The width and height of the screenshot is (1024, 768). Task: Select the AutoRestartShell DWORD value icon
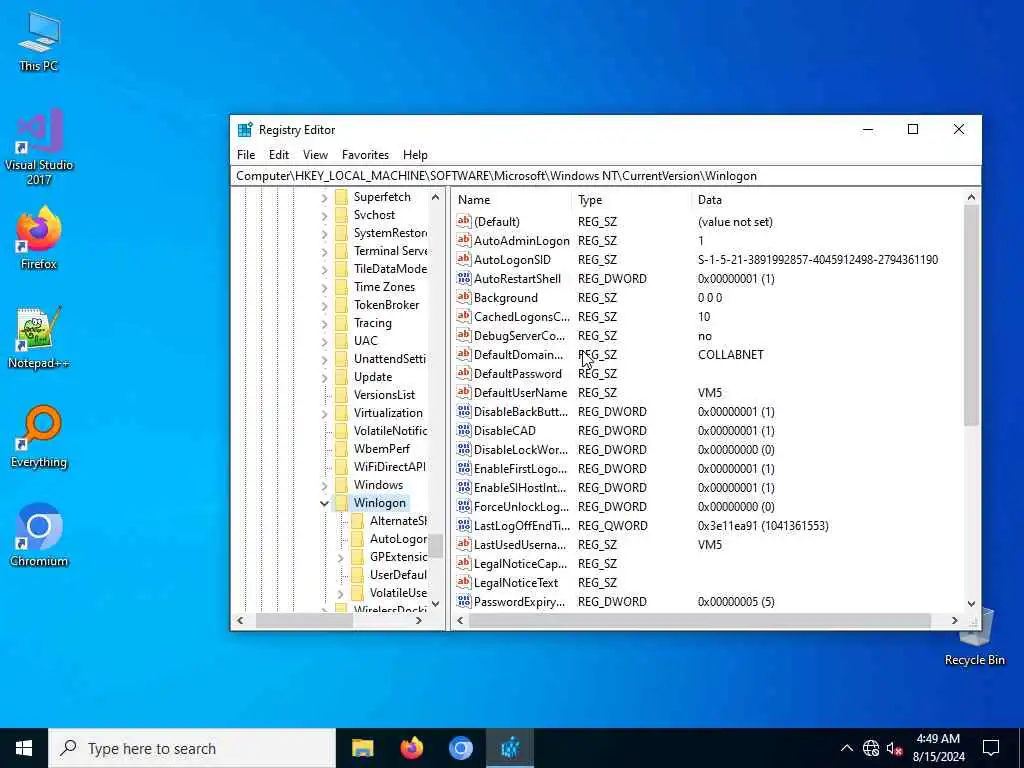pyautogui.click(x=464, y=278)
